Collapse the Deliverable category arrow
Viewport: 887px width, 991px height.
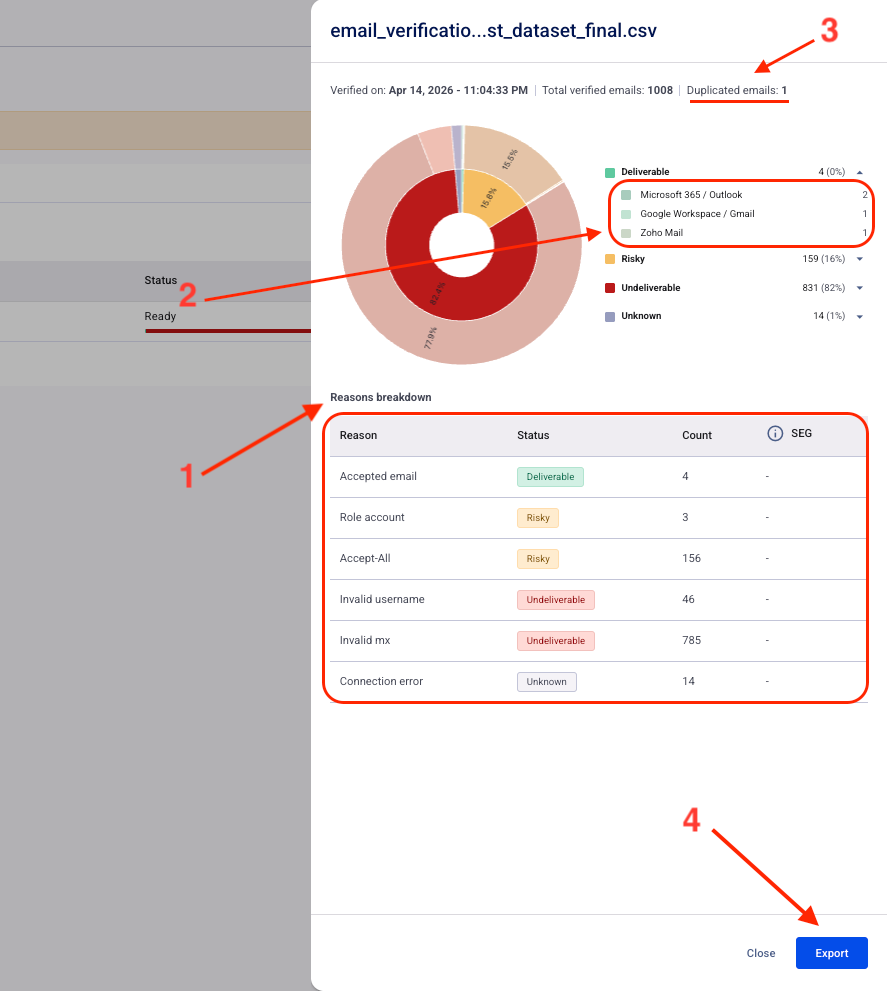coord(860,172)
